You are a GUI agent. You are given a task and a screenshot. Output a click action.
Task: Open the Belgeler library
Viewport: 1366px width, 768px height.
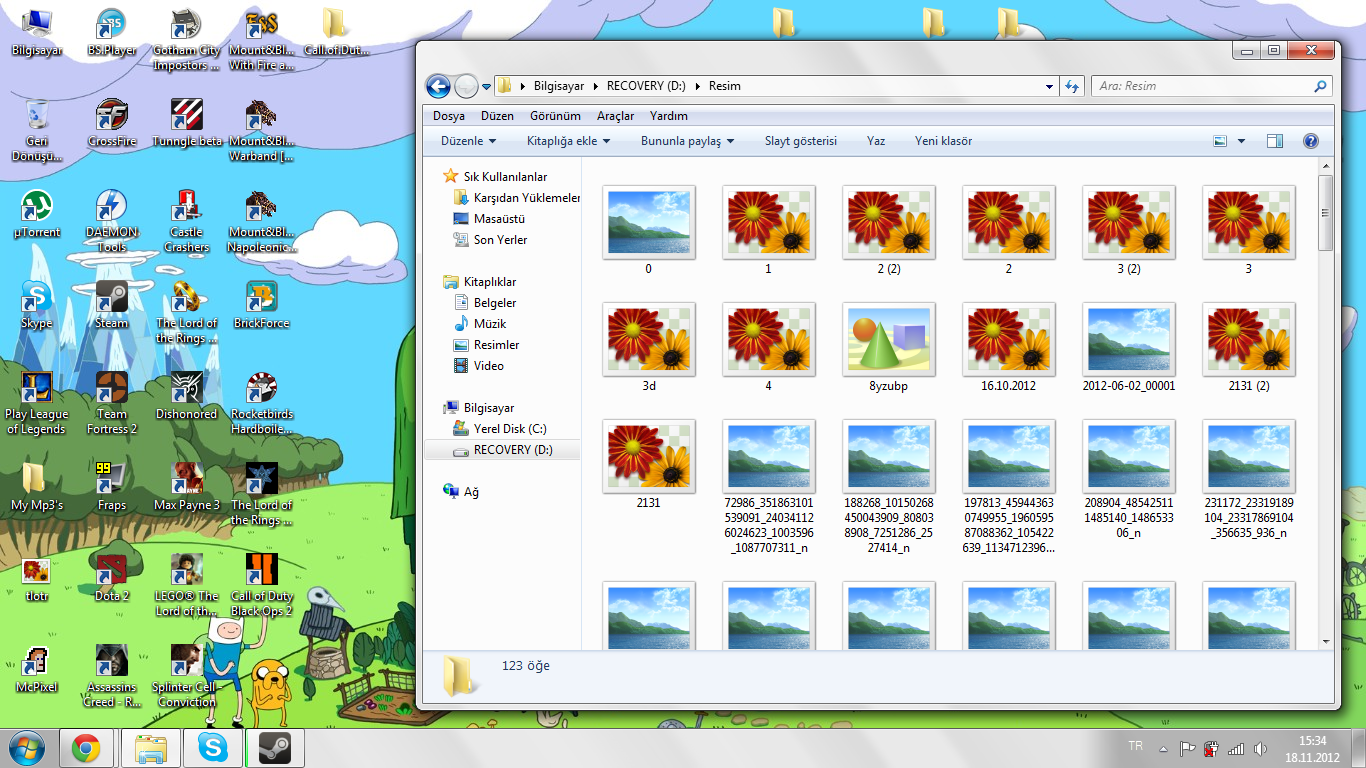click(x=485, y=303)
